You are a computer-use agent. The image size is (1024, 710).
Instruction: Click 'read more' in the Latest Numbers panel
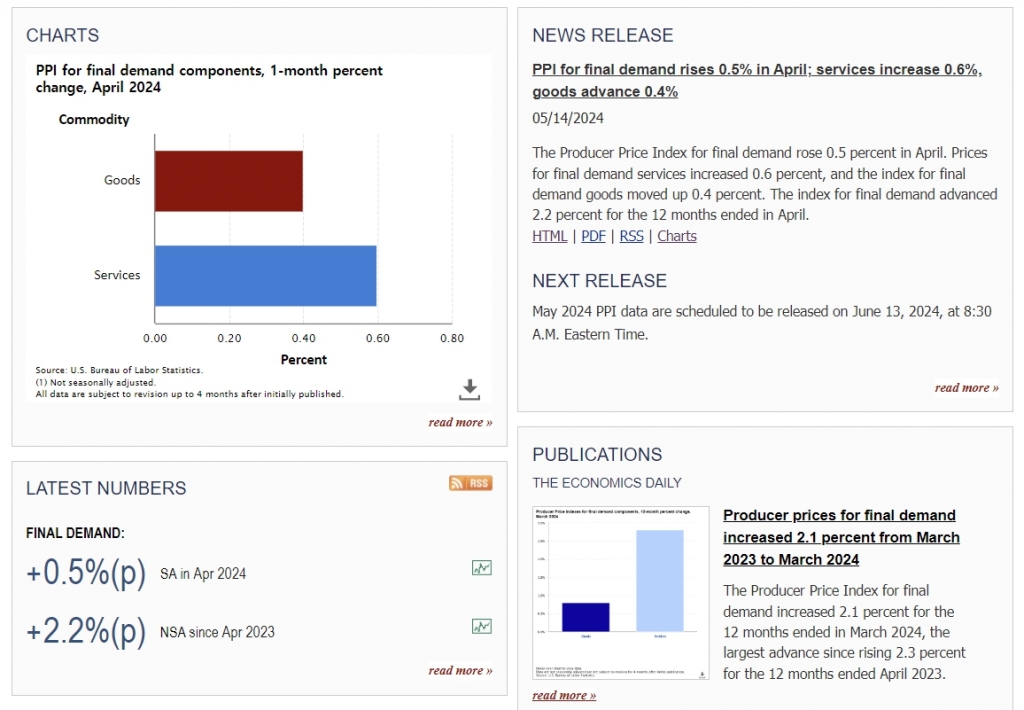[460, 670]
